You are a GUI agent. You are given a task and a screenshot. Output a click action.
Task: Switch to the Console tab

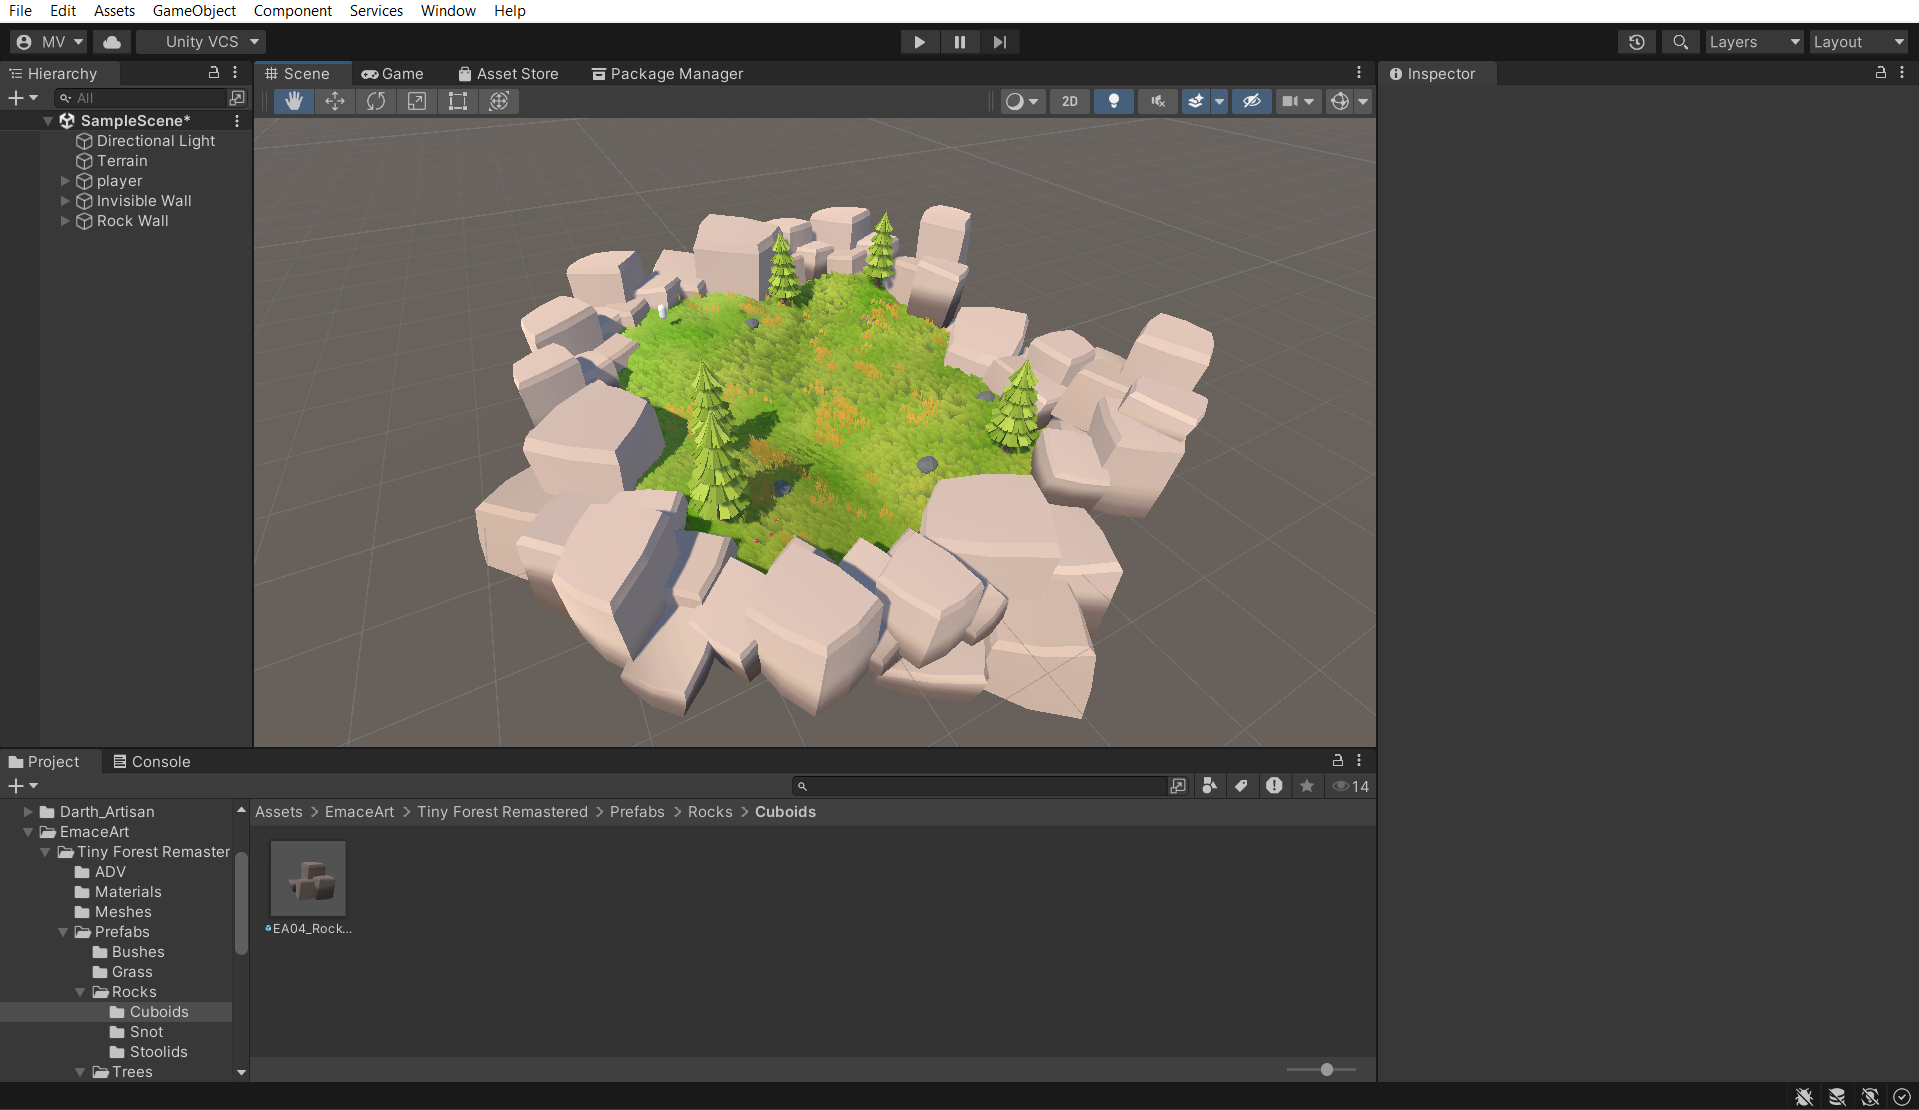(151, 762)
